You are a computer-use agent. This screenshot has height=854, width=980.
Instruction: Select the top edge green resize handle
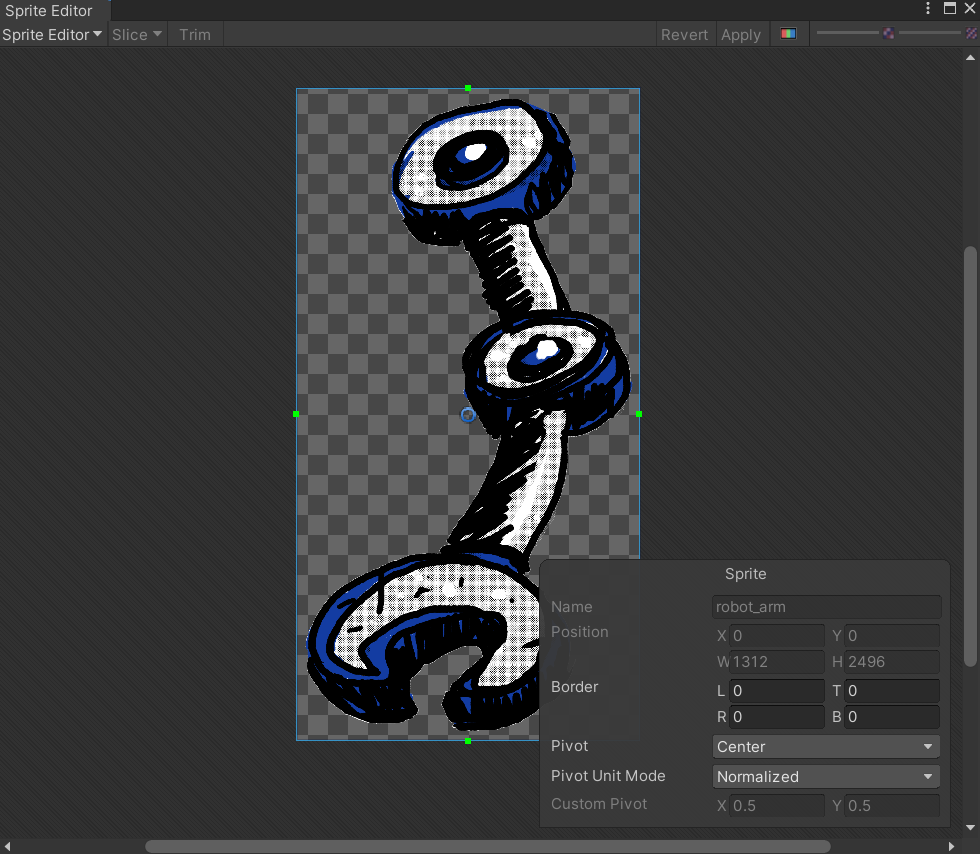[x=468, y=88]
